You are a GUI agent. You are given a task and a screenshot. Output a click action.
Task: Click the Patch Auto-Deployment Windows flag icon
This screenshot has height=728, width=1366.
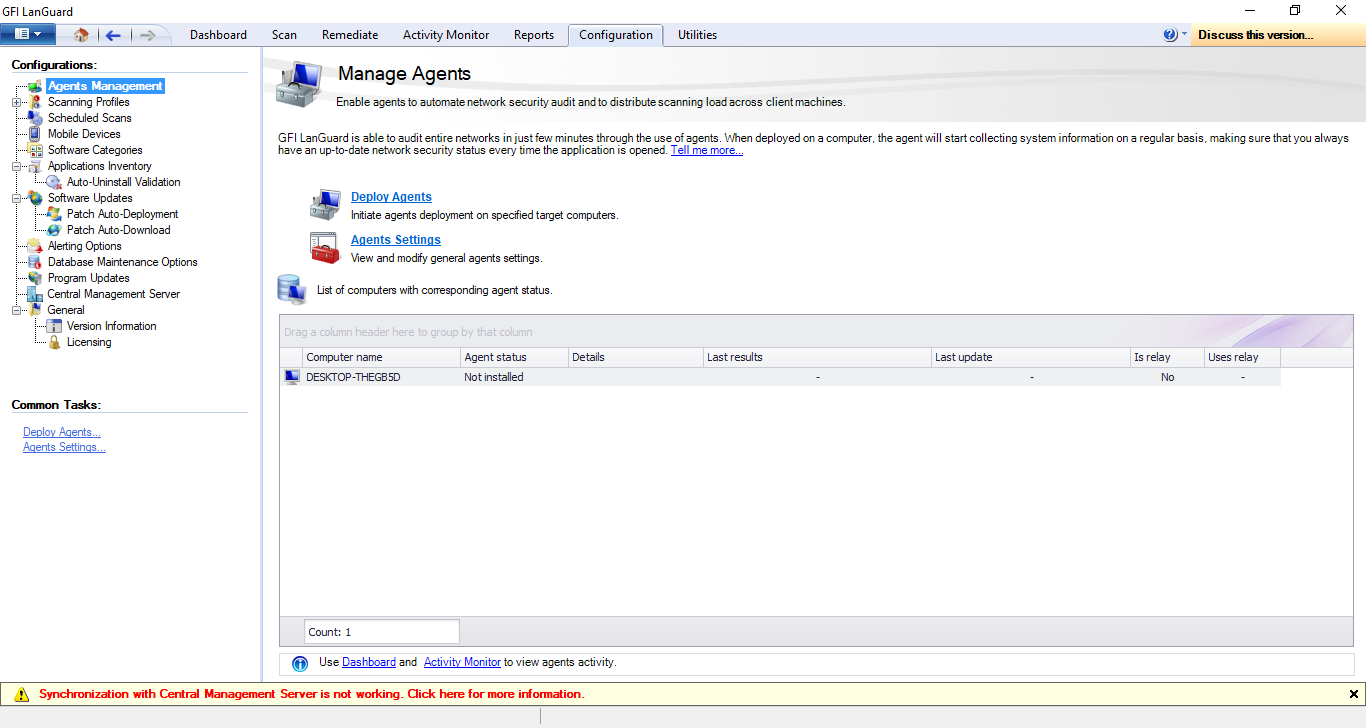pyautogui.click(x=54, y=214)
